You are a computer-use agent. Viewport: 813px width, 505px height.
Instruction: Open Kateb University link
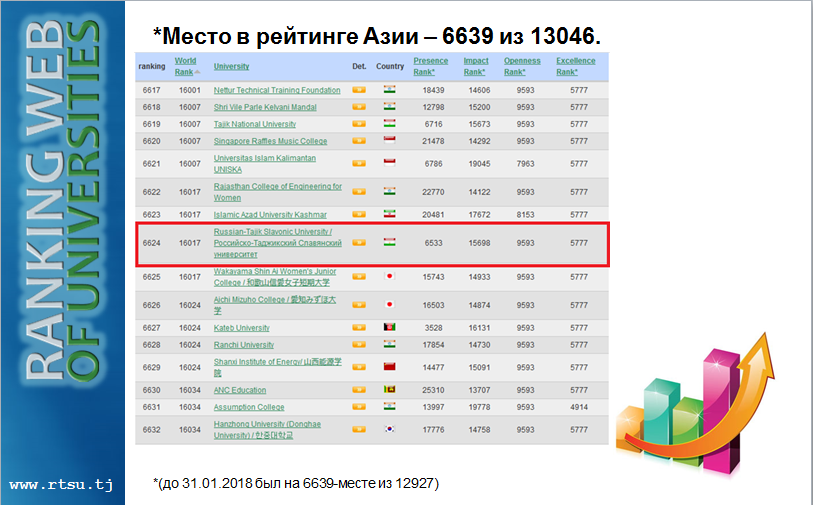coord(242,328)
